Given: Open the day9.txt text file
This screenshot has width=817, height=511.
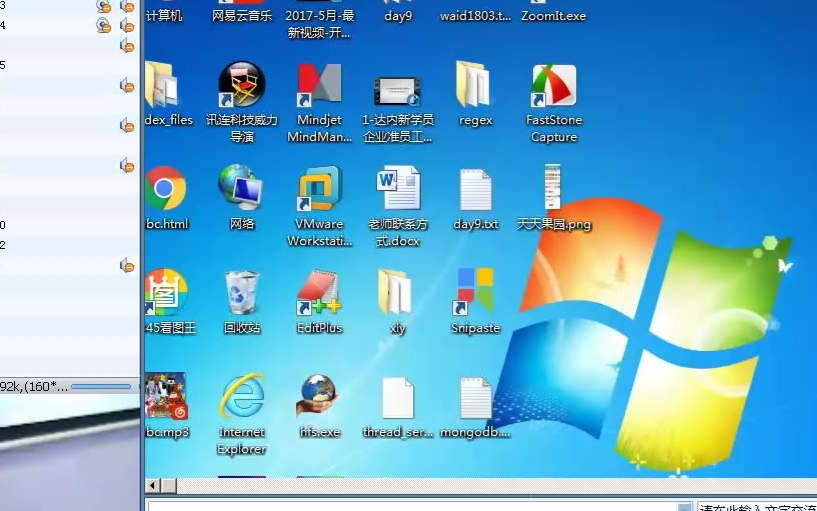Looking at the screenshot, I should pos(476,189).
